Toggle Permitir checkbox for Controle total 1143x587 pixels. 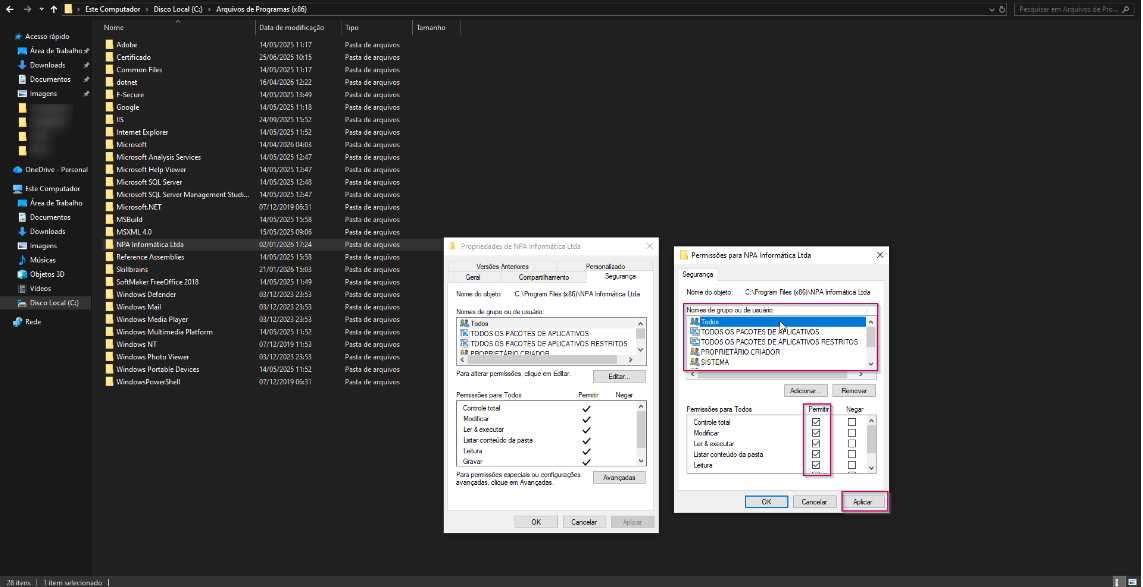[816, 422]
